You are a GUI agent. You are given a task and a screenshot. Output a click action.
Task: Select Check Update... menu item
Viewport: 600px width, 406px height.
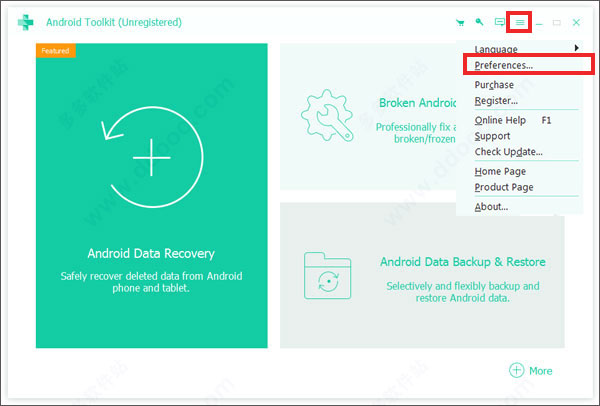pyautogui.click(x=509, y=152)
